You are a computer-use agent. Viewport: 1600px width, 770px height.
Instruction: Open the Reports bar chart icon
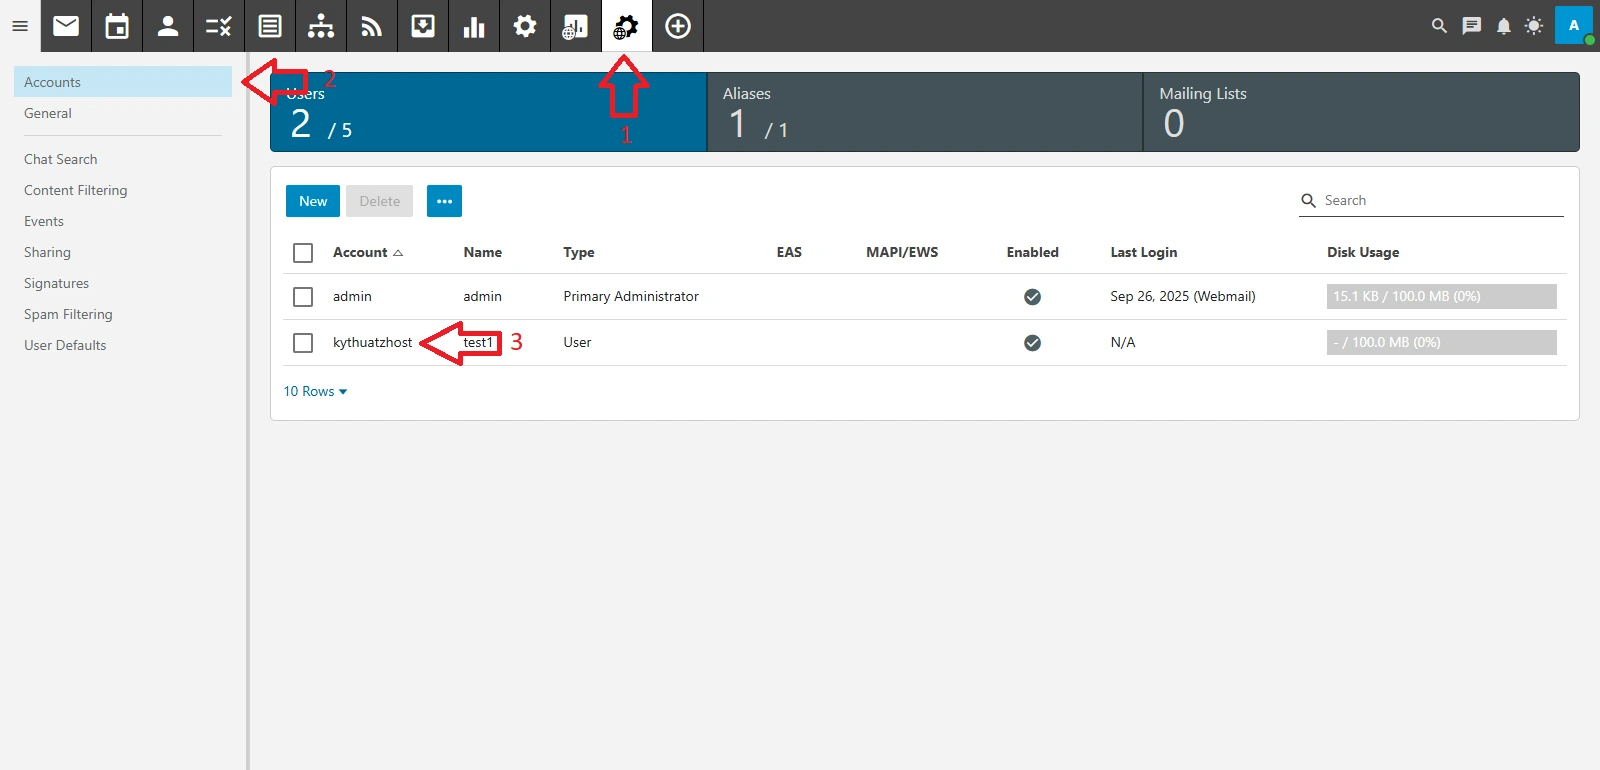[474, 26]
